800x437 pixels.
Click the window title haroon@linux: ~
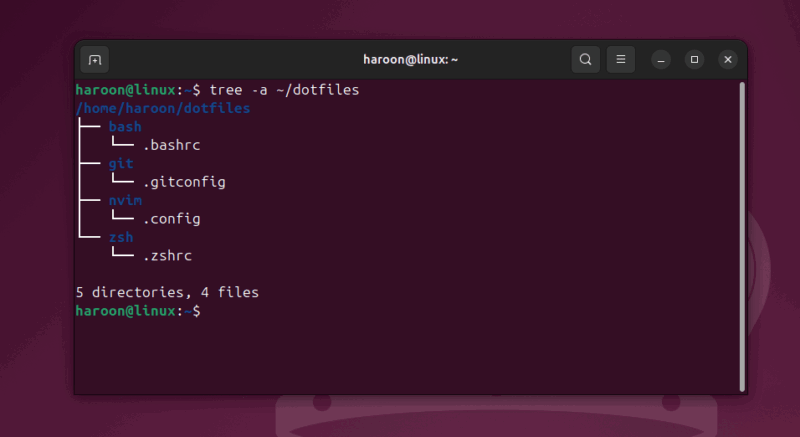pyautogui.click(x=410, y=60)
